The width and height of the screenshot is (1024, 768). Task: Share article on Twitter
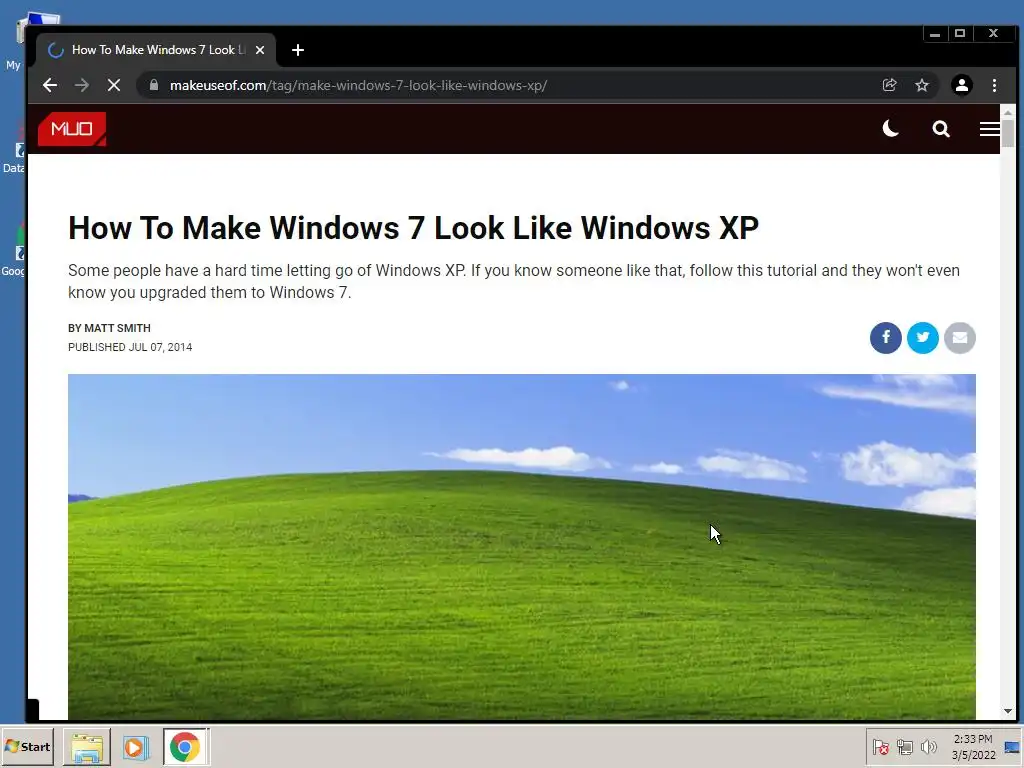pos(923,338)
